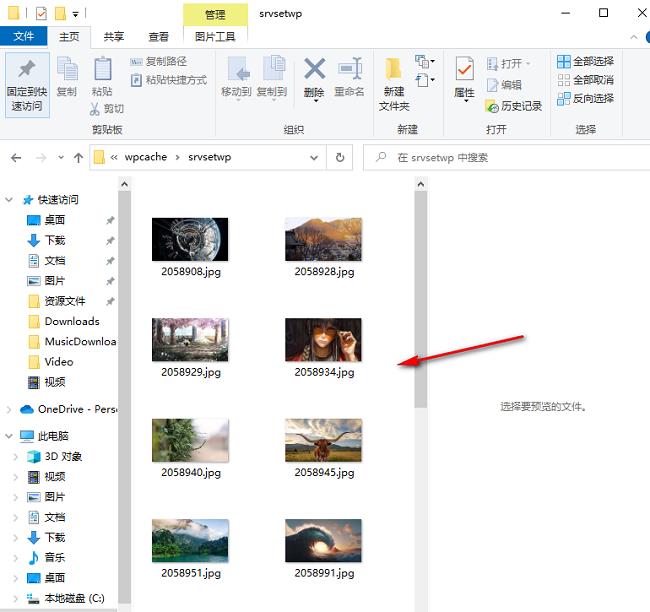The height and width of the screenshot is (612, 650).
Task: Click the navigation pane scrollbar up arrow
Action: click(124, 184)
